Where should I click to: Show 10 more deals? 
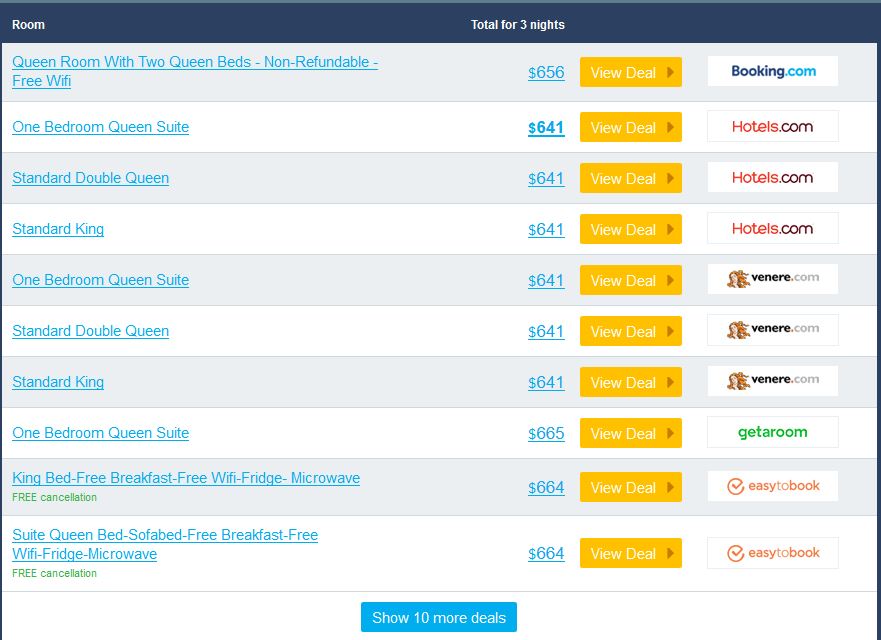[439, 617]
